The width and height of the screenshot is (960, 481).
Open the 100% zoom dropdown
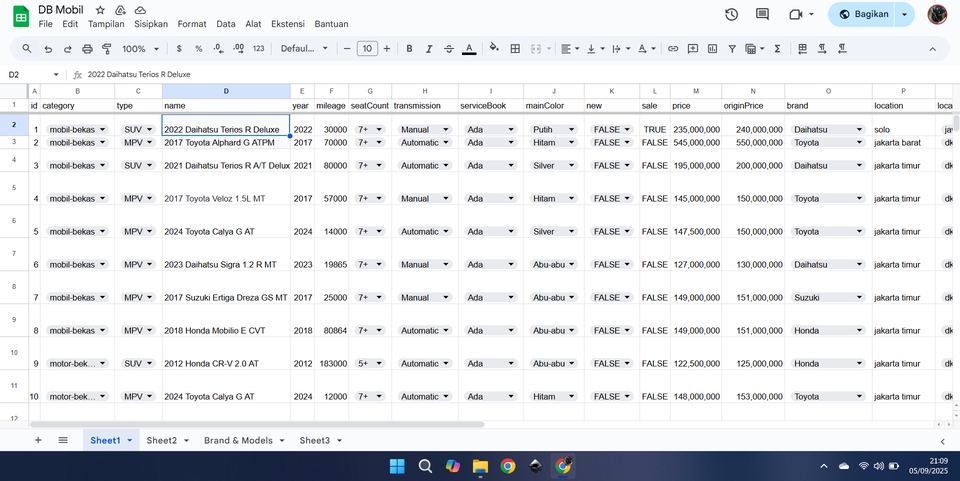(x=140, y=49)
